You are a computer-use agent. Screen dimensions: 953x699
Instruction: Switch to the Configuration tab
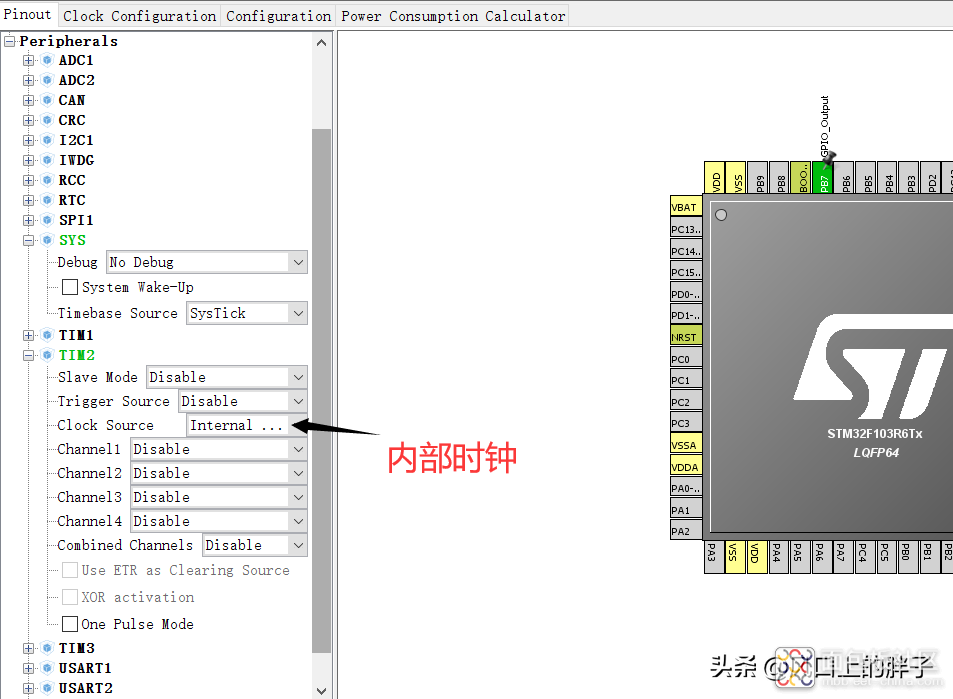point(278,16)
